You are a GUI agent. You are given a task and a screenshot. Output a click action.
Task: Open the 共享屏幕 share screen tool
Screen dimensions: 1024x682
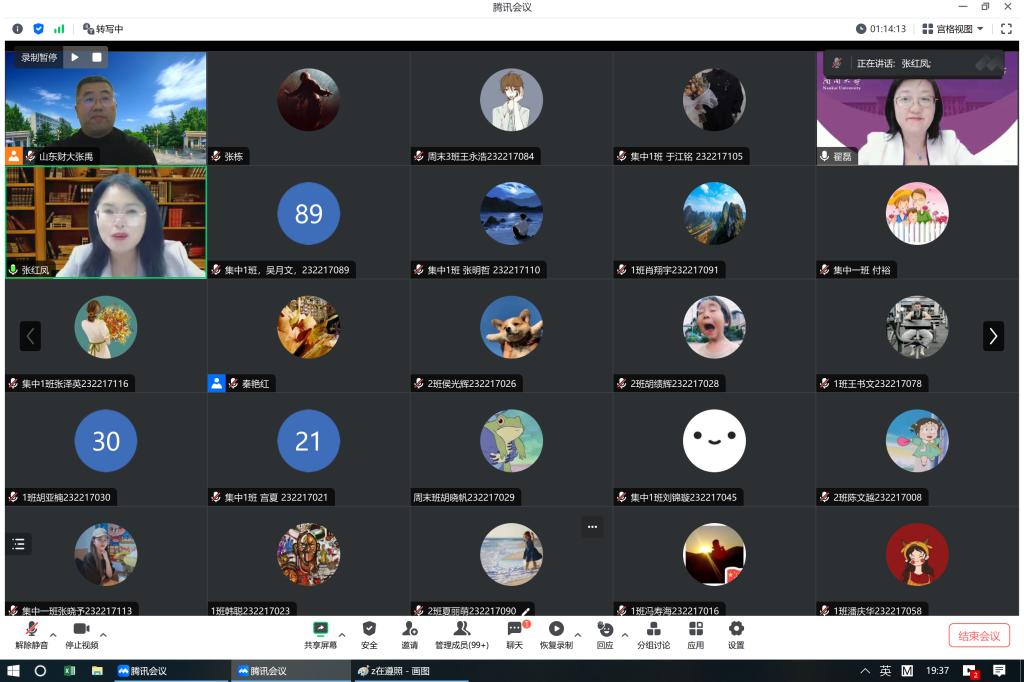(320, 634)
